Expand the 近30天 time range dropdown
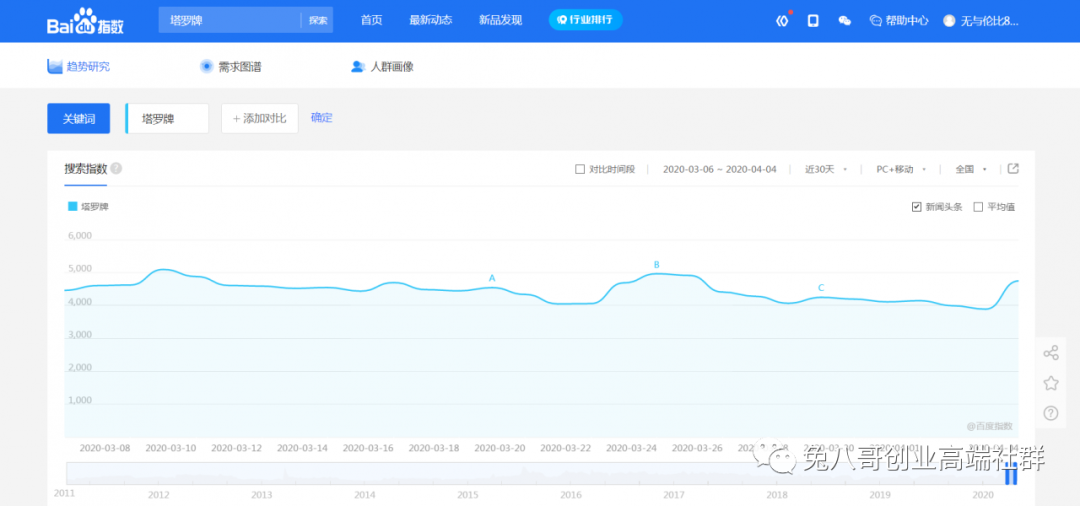Image resolution: width=1080 pixels, height=506 pixels. coord(826,169)
